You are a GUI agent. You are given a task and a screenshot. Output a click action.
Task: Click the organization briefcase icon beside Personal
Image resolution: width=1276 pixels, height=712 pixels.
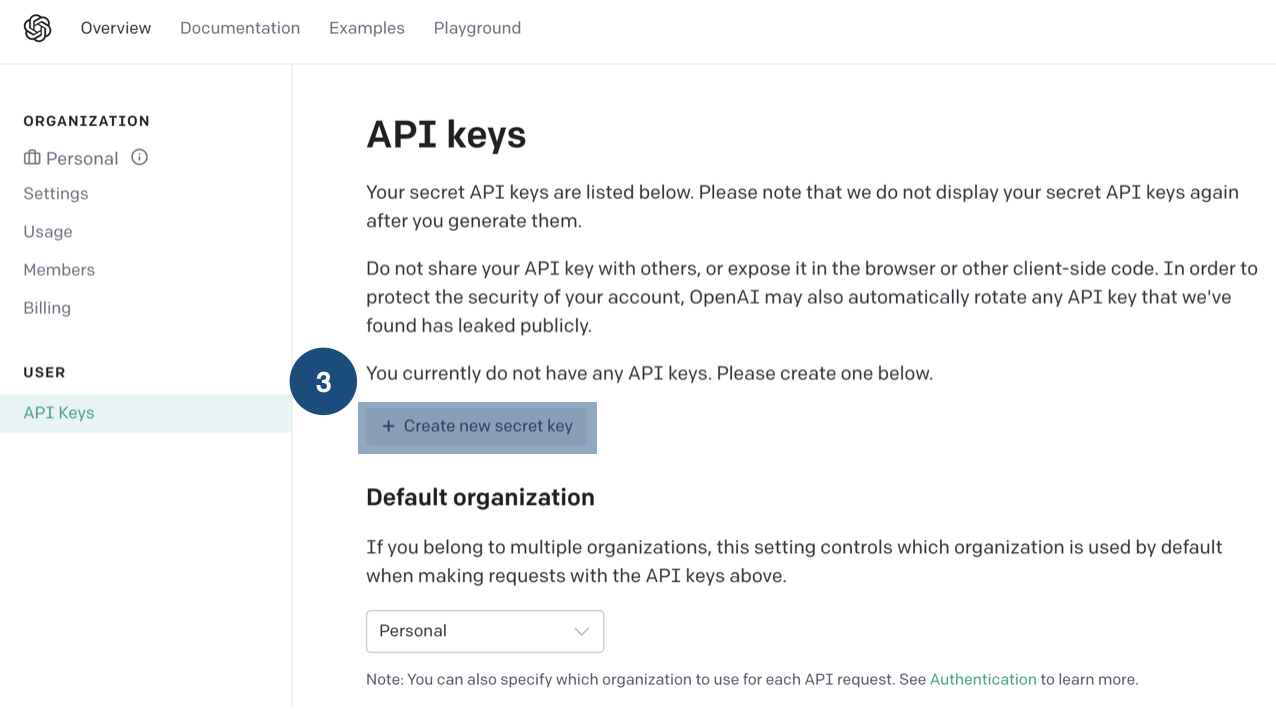point(30,157)
